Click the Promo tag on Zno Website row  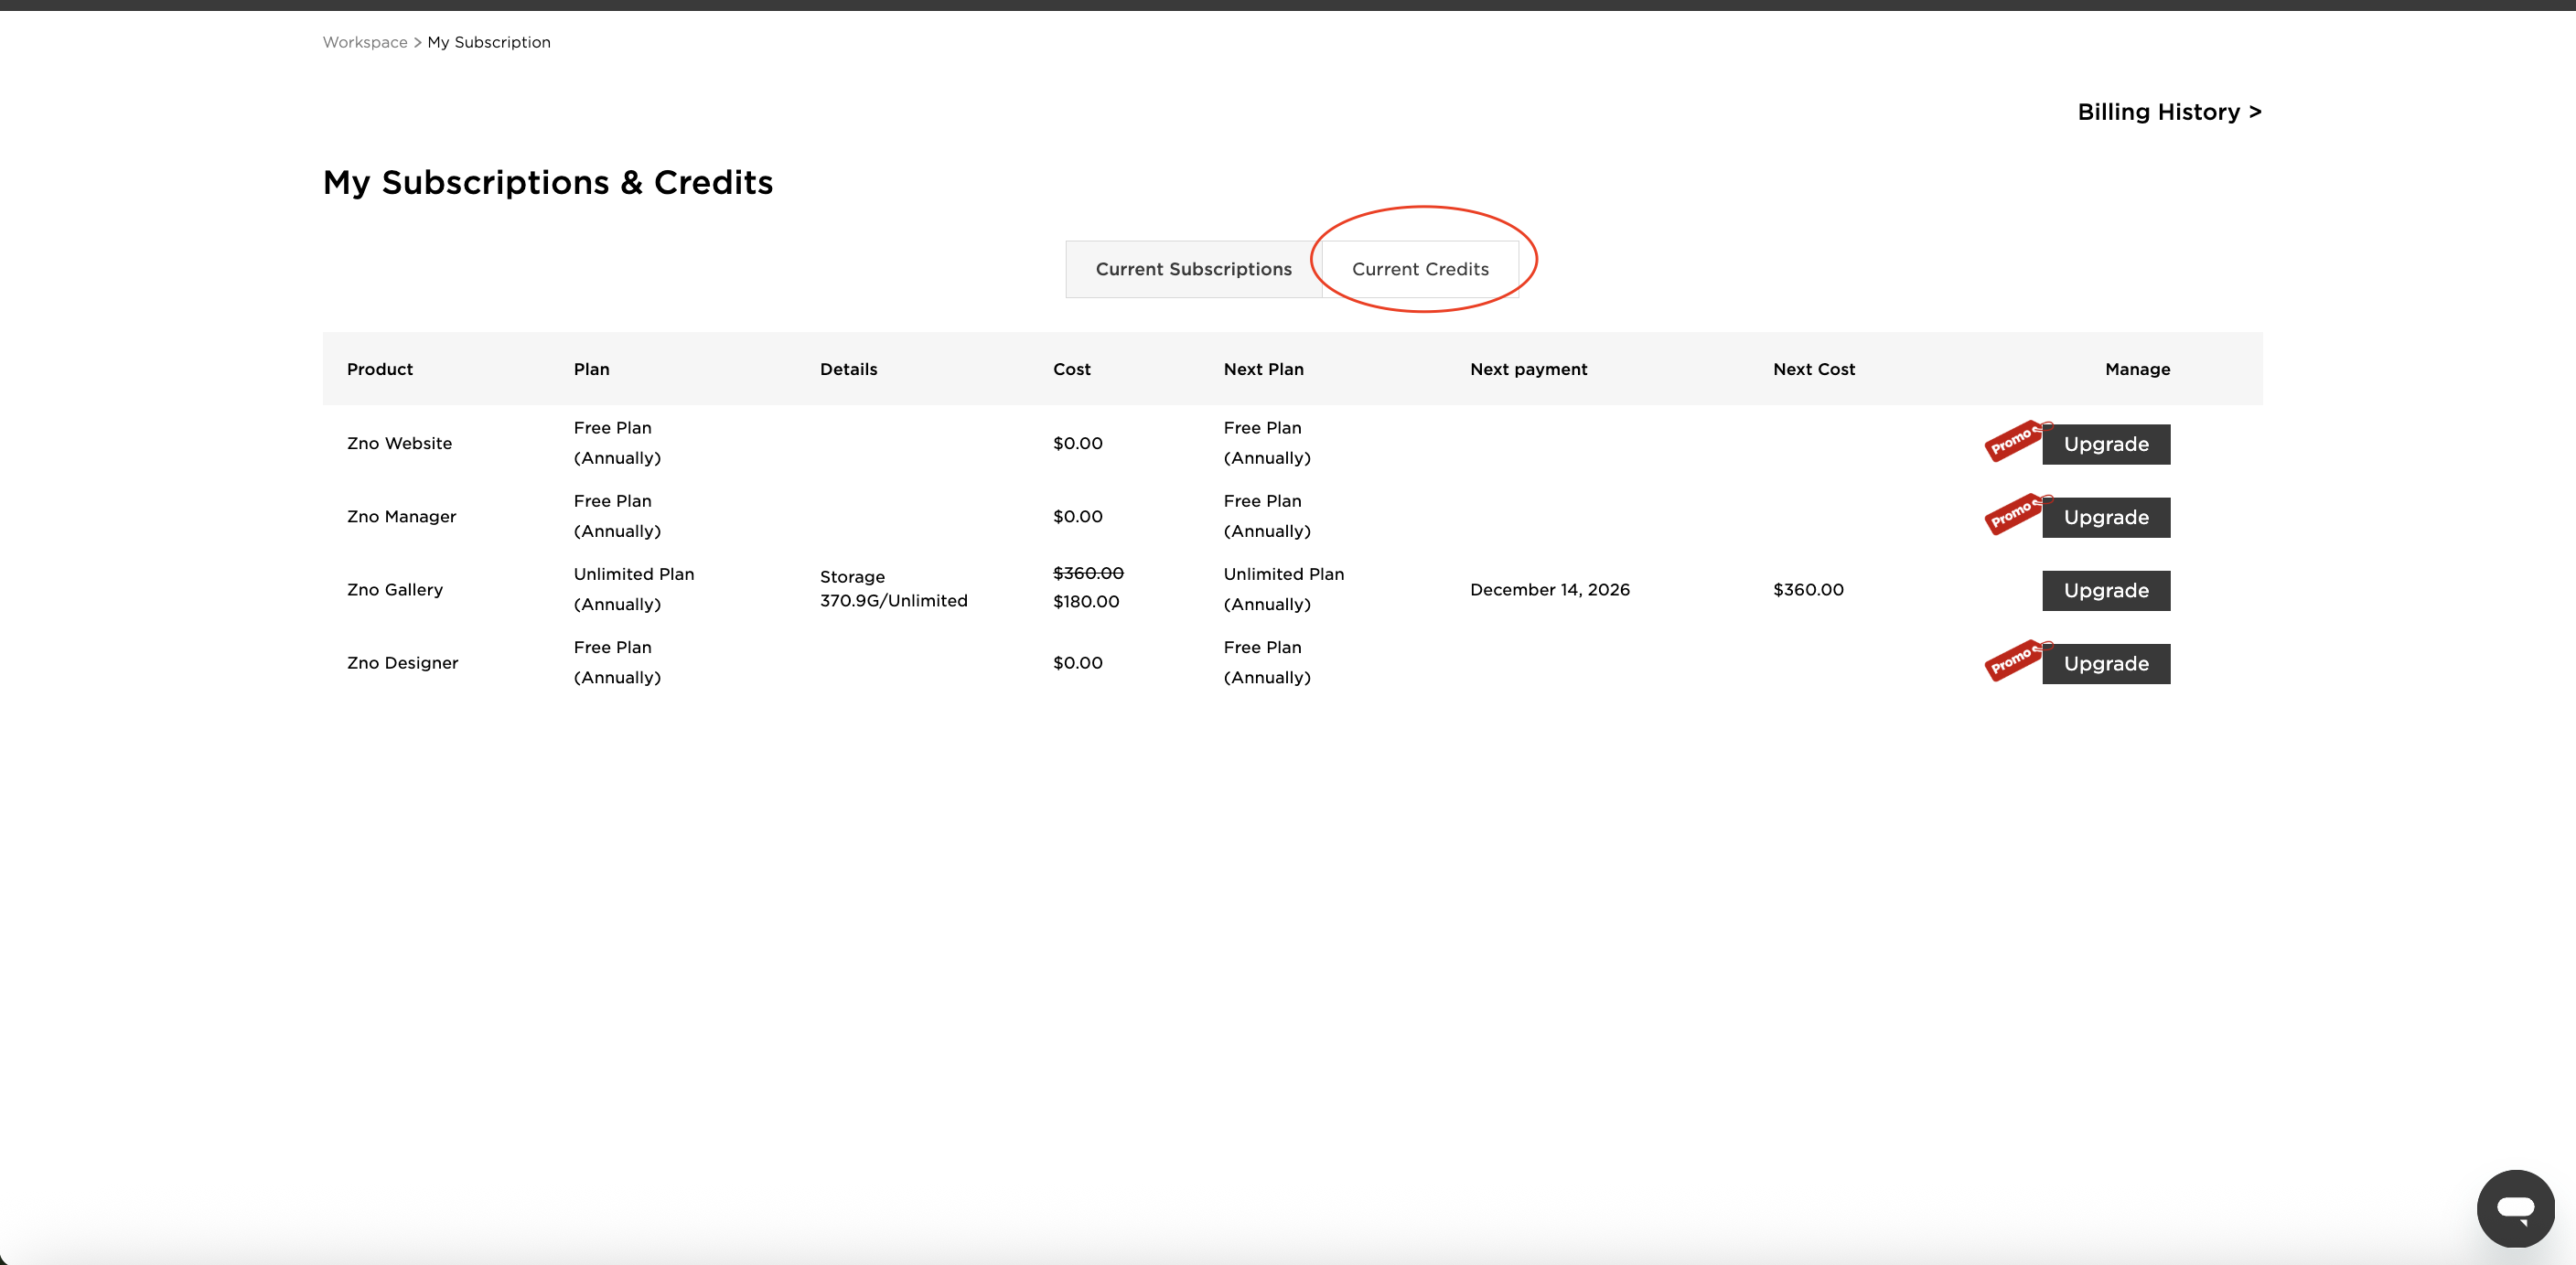click(2014, 440)
